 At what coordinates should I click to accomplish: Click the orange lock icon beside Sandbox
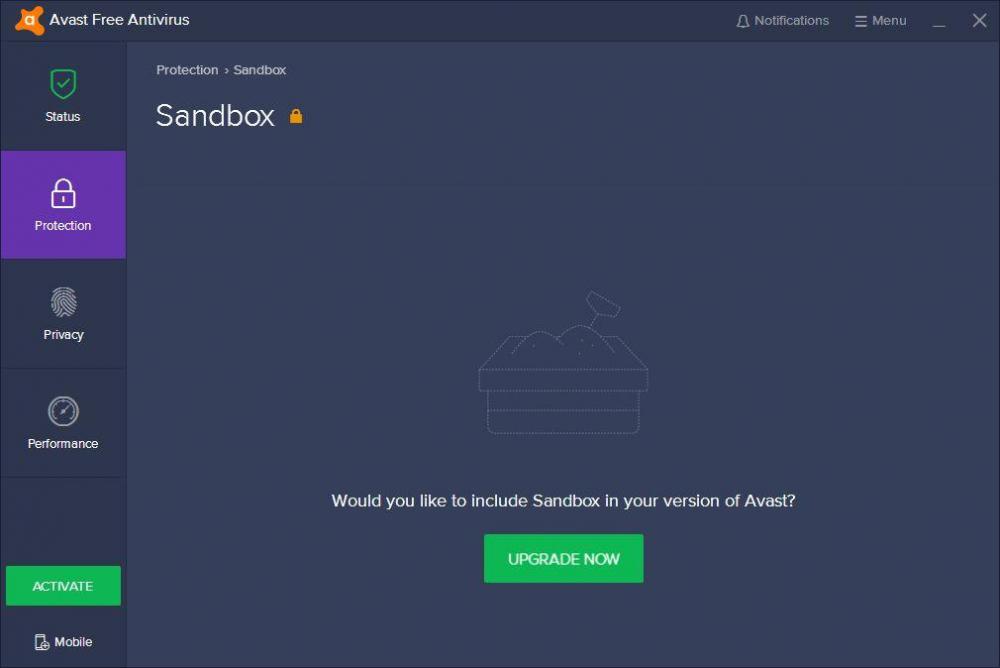(x=296, y=116)
